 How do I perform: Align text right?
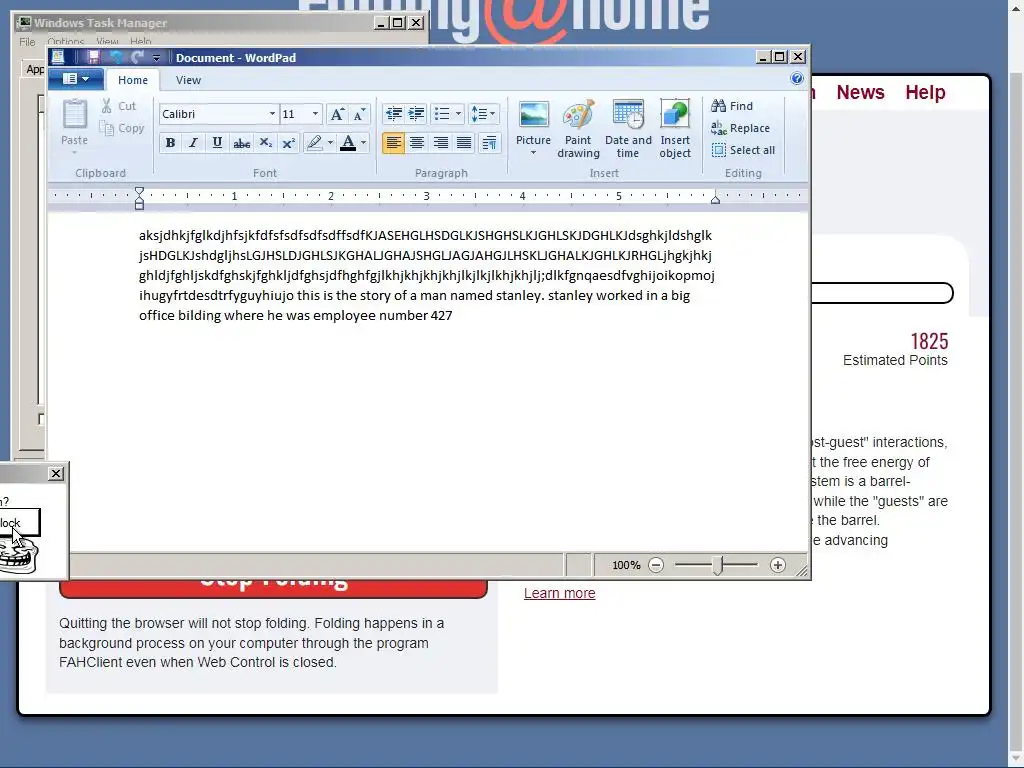tap(441, 142)
